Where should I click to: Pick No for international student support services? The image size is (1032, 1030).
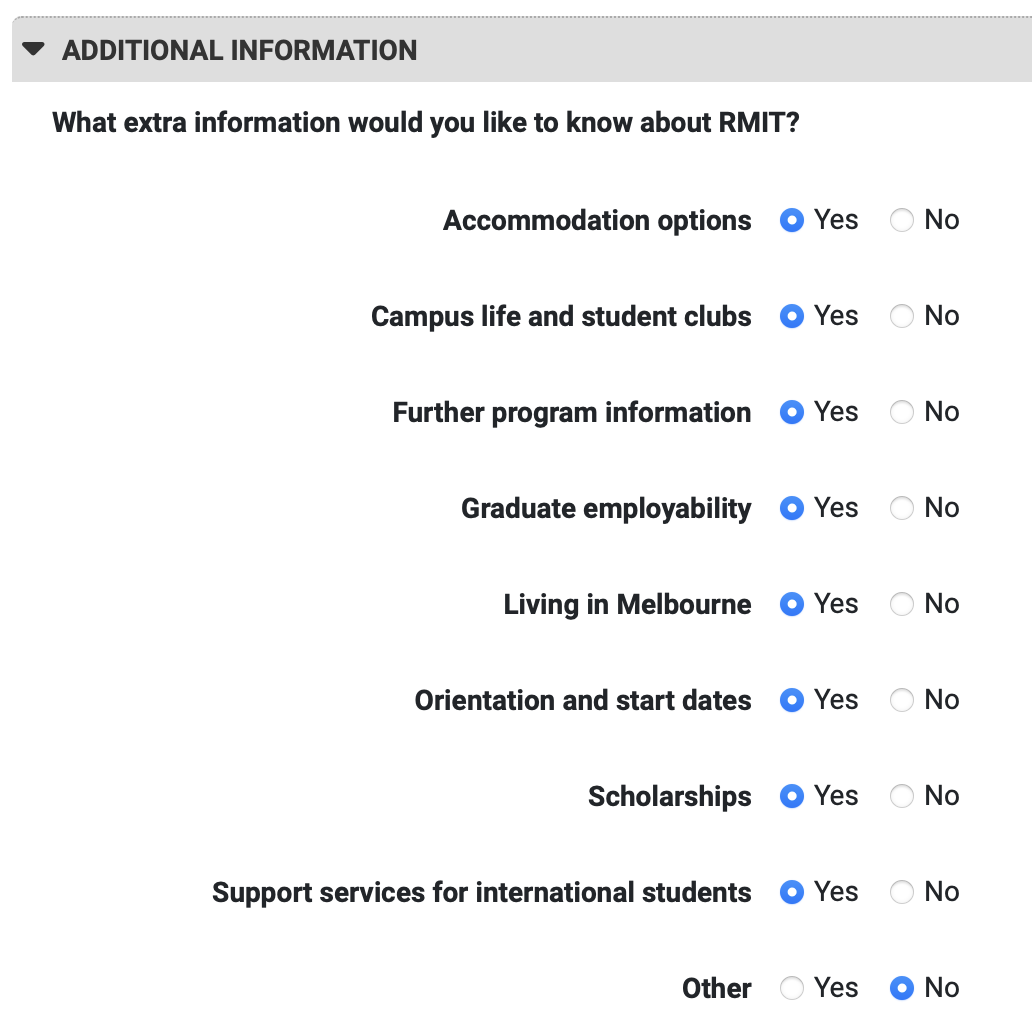pyautogui.click(x=902, y=892)
